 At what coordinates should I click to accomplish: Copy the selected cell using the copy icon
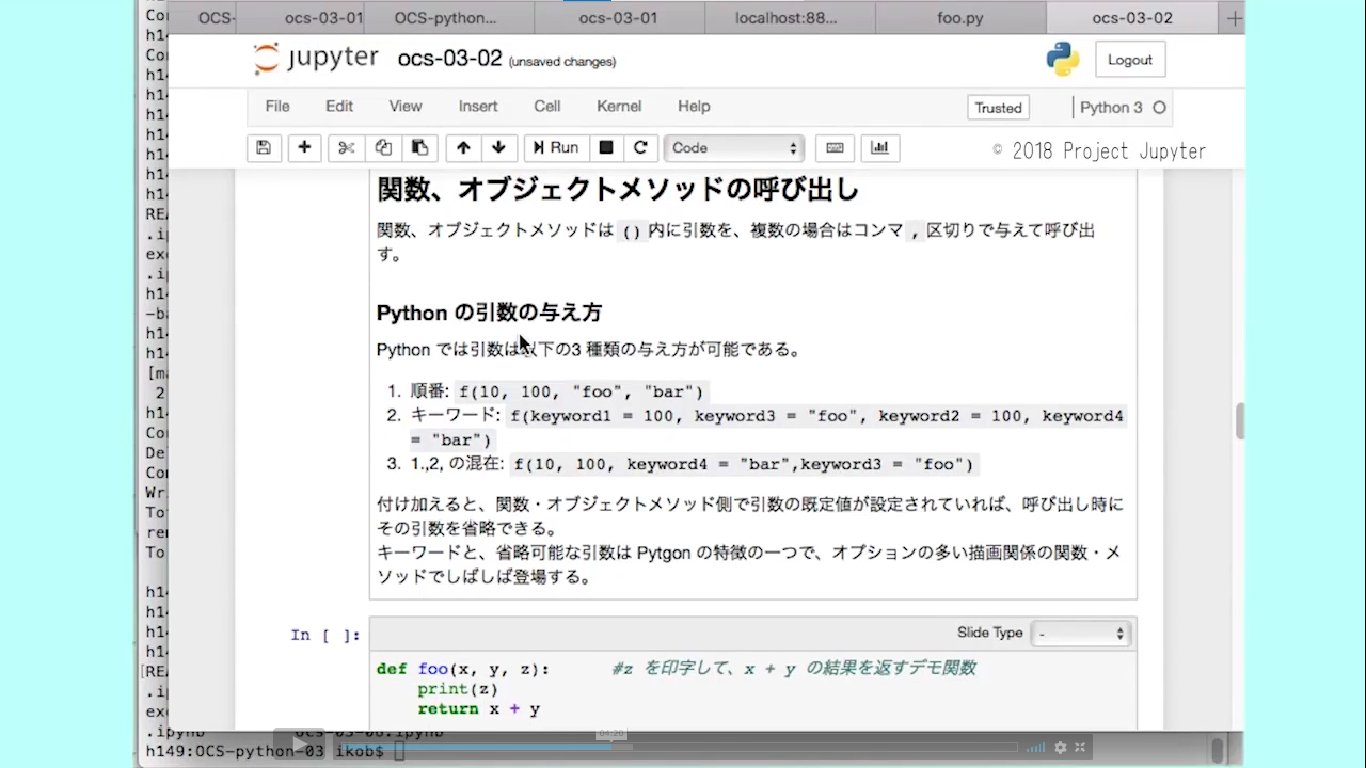(x=383, y=147)
